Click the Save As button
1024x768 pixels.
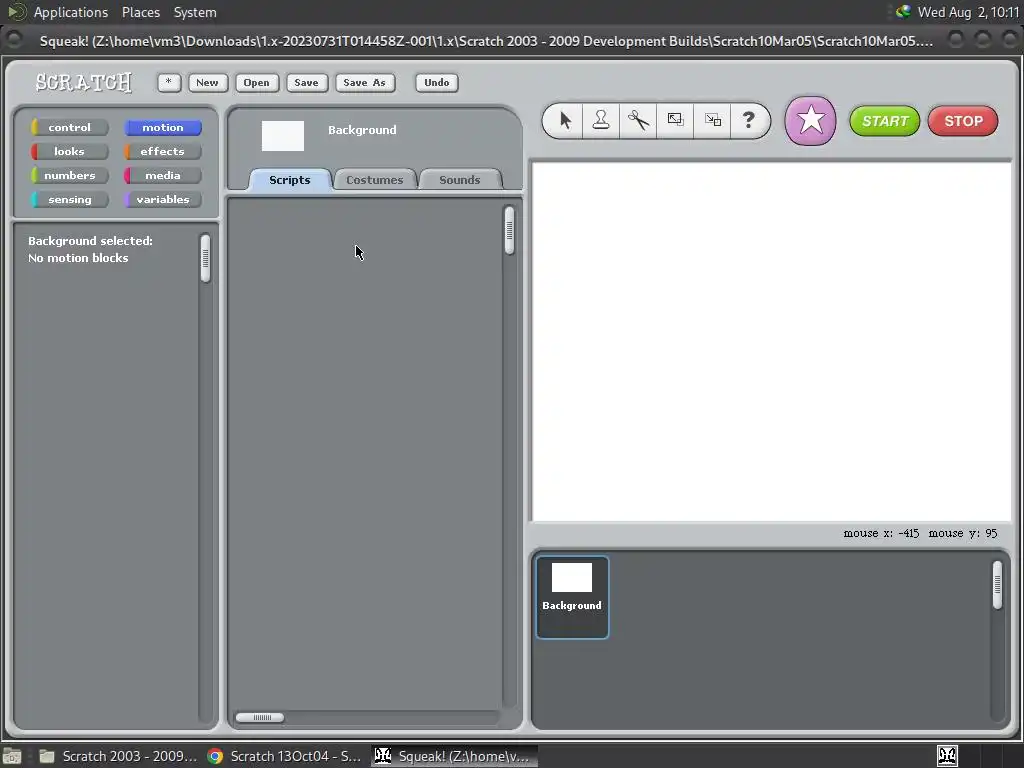[x=365, y=82]
